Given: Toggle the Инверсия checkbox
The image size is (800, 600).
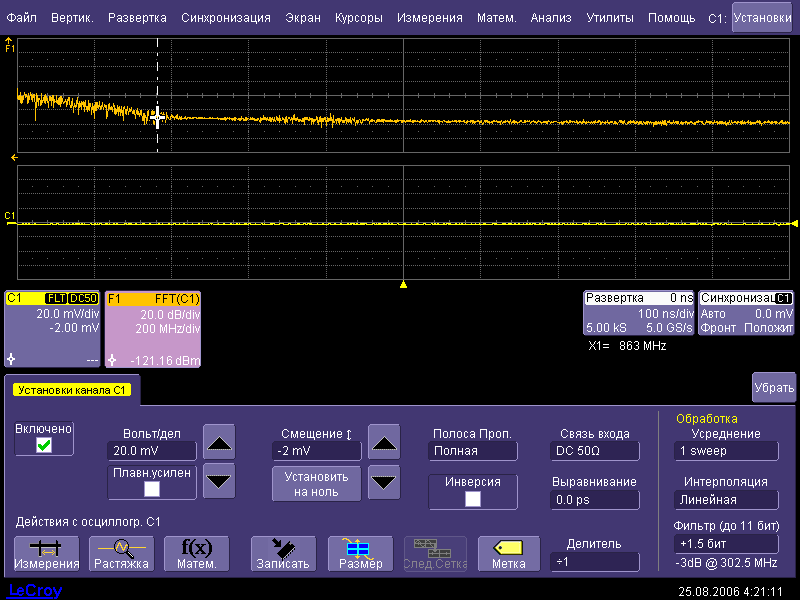Looking at the screenshot, I should 473,498.
